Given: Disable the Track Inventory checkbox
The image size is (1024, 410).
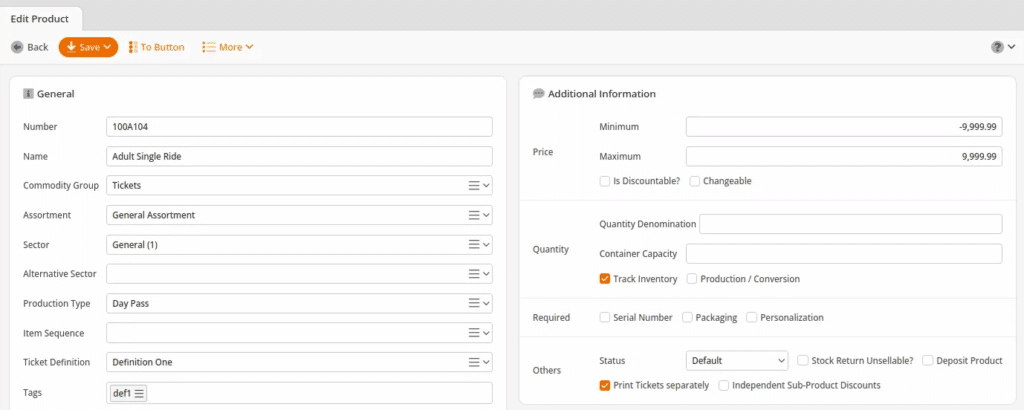Looking at the screenshot, I should (x=605, y=279).
